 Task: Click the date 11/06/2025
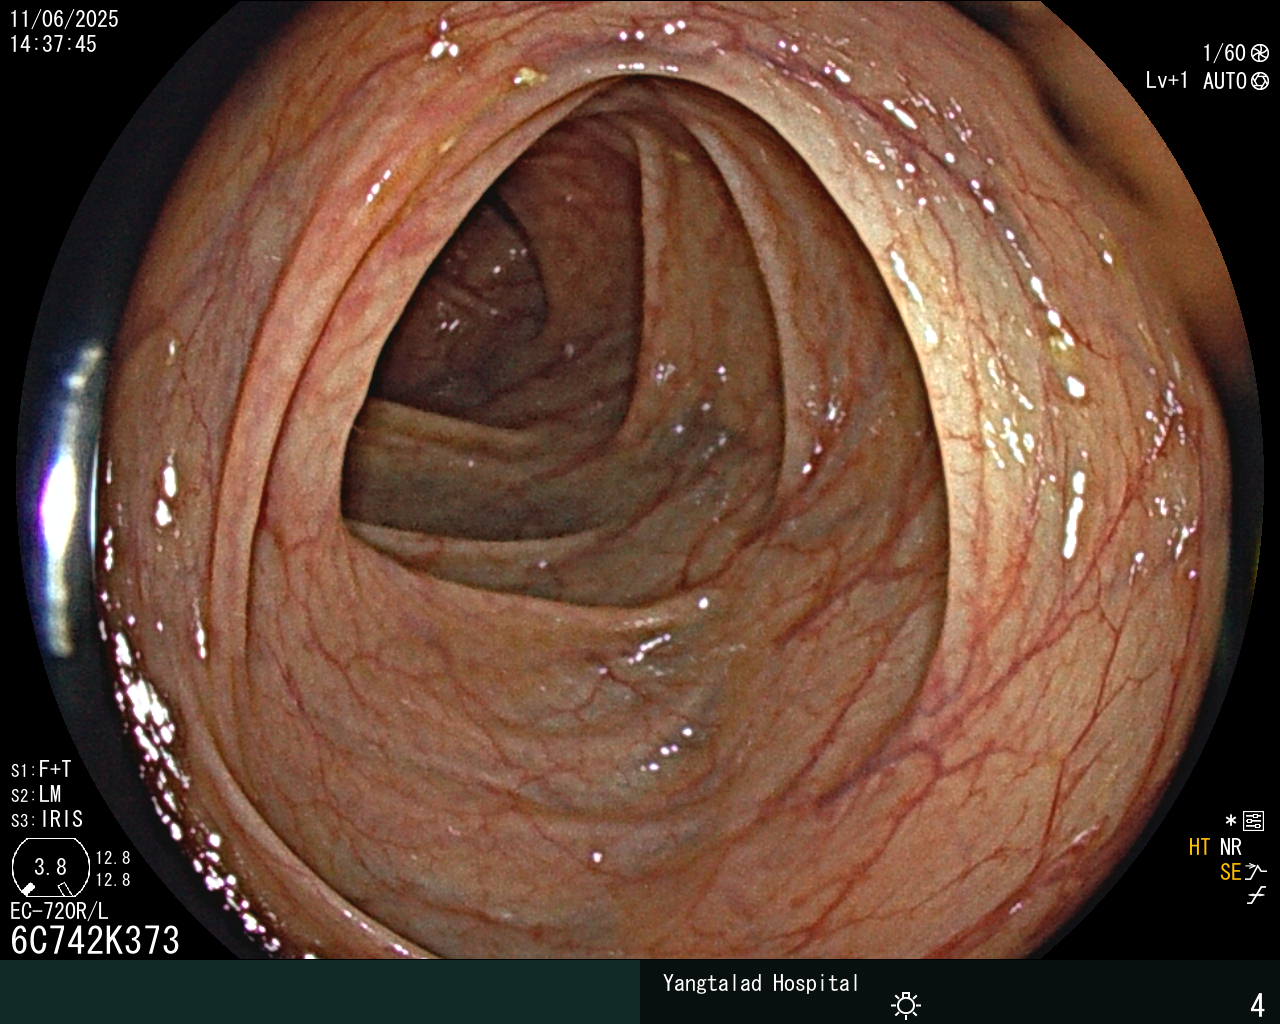coord(64,19)
